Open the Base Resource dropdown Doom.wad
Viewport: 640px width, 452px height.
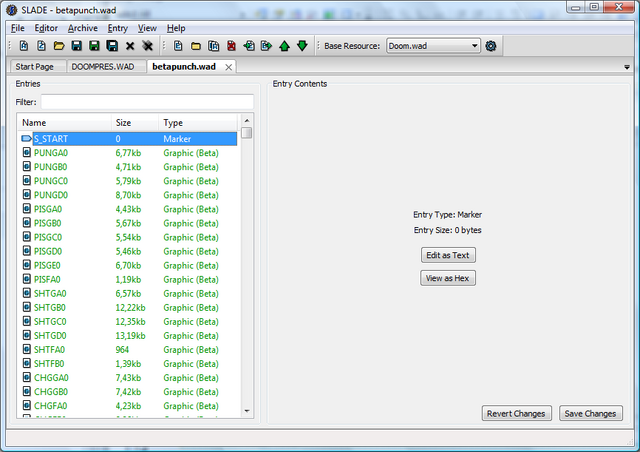tap(433, 46)
